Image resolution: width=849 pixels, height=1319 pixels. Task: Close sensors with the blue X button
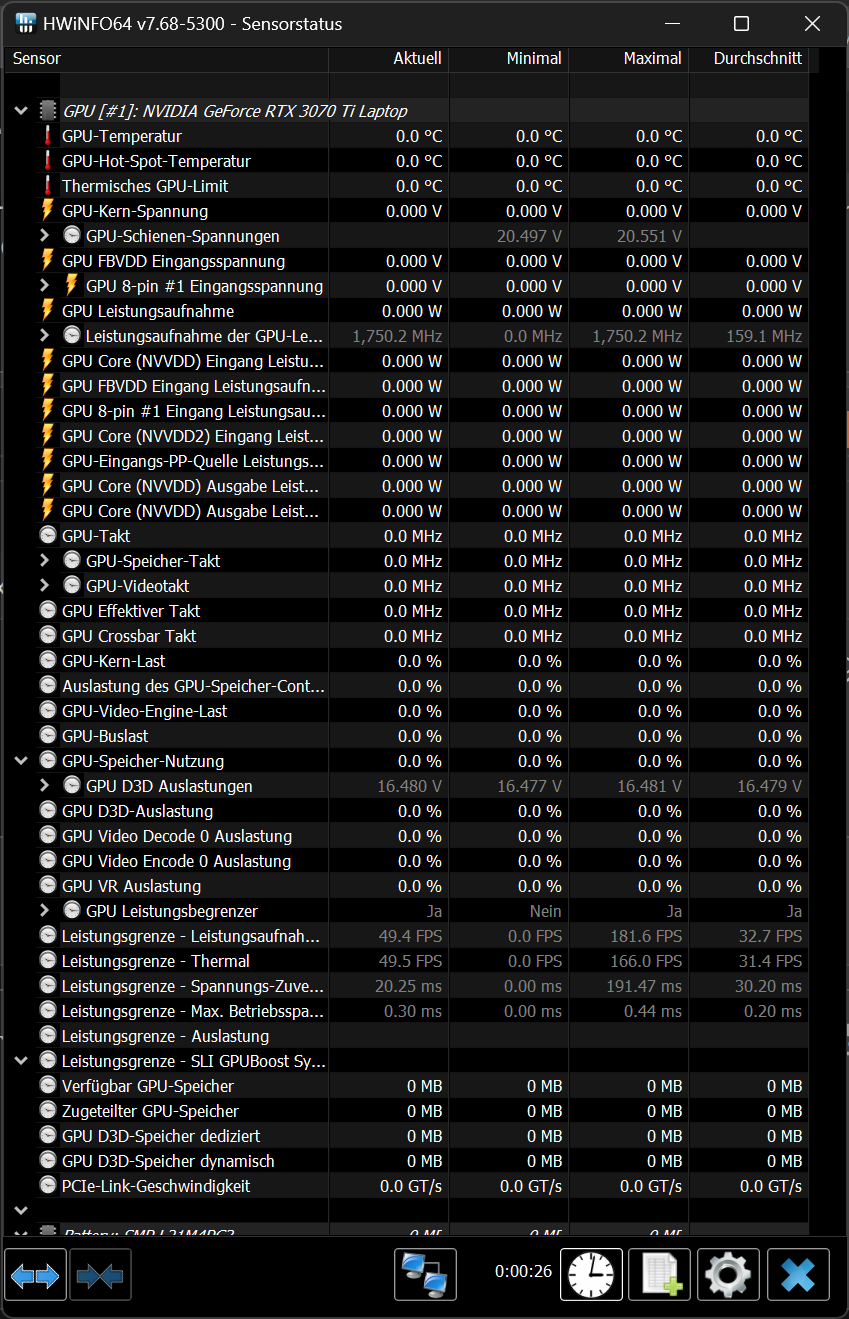click(x=798, y=1275)
